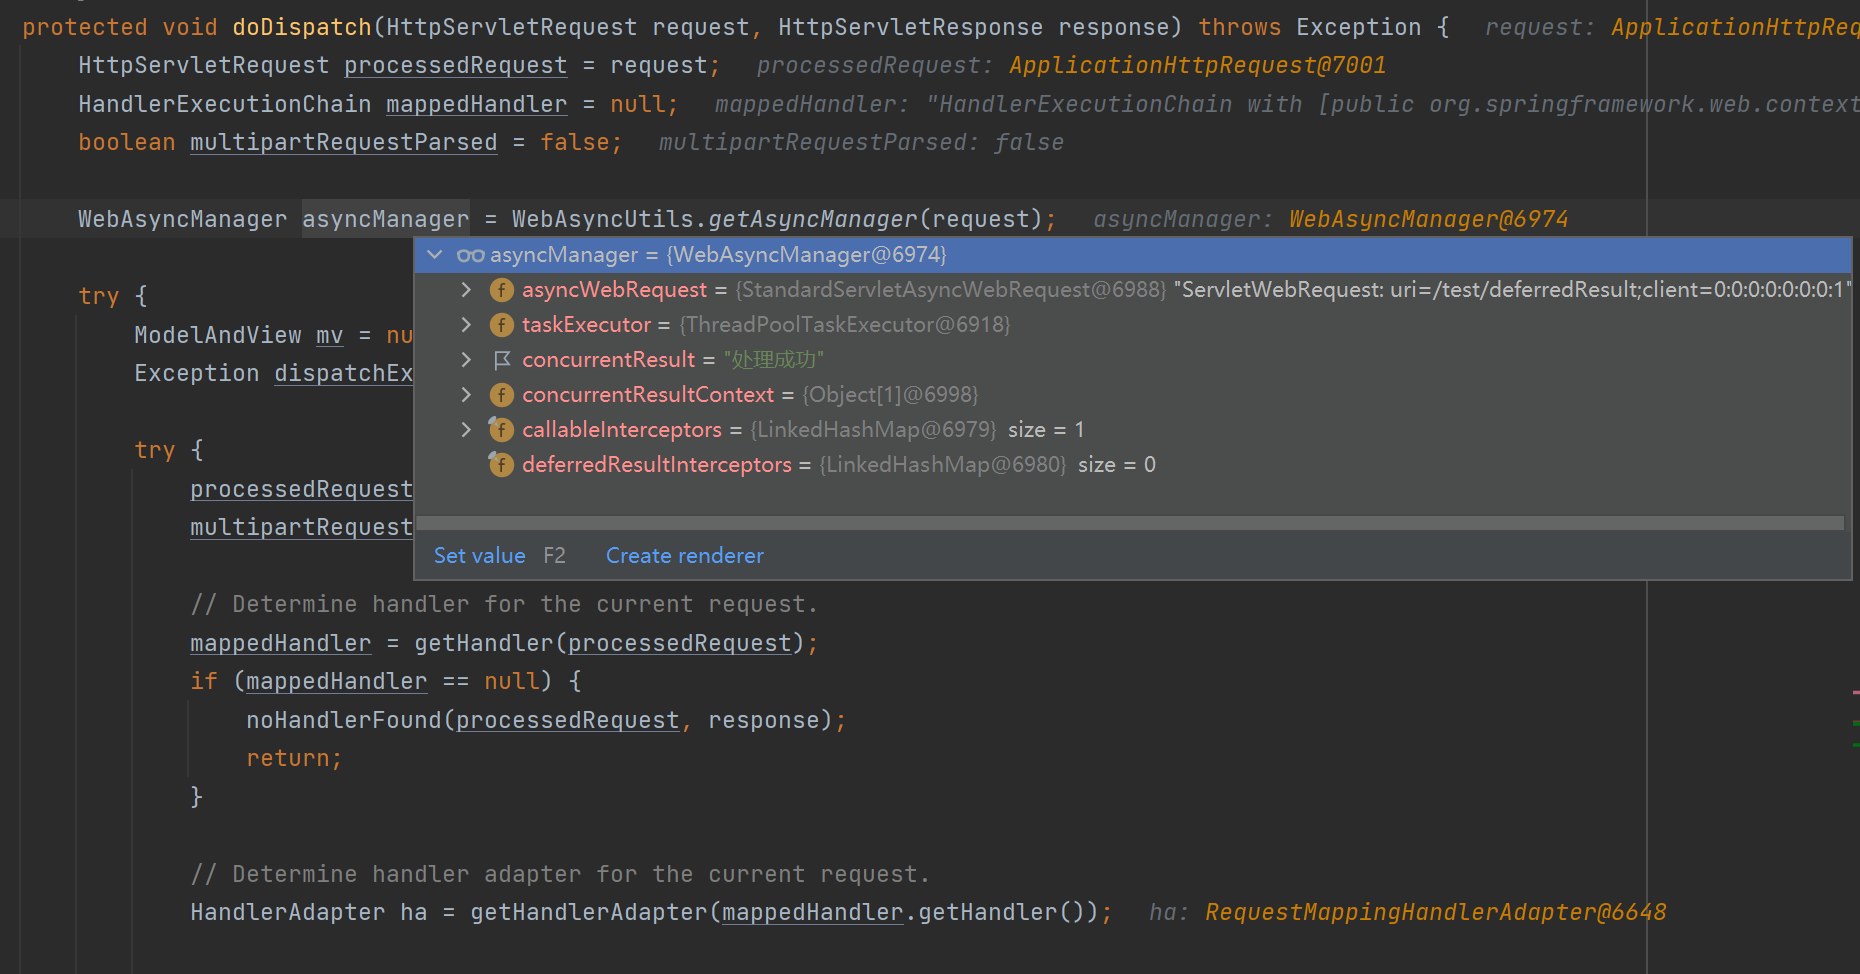Click the "Determine handler for the current" comment
Viewport: 1860px width, 974px height.
click(x=504, y=604)
